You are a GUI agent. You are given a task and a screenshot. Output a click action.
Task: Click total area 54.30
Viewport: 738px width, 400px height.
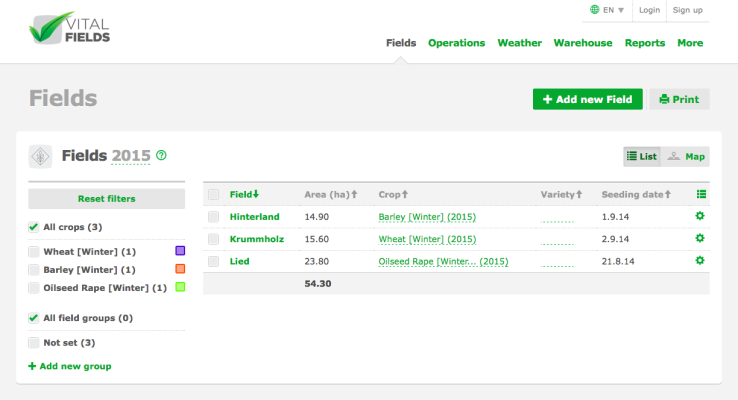click(x=318, y=284)
